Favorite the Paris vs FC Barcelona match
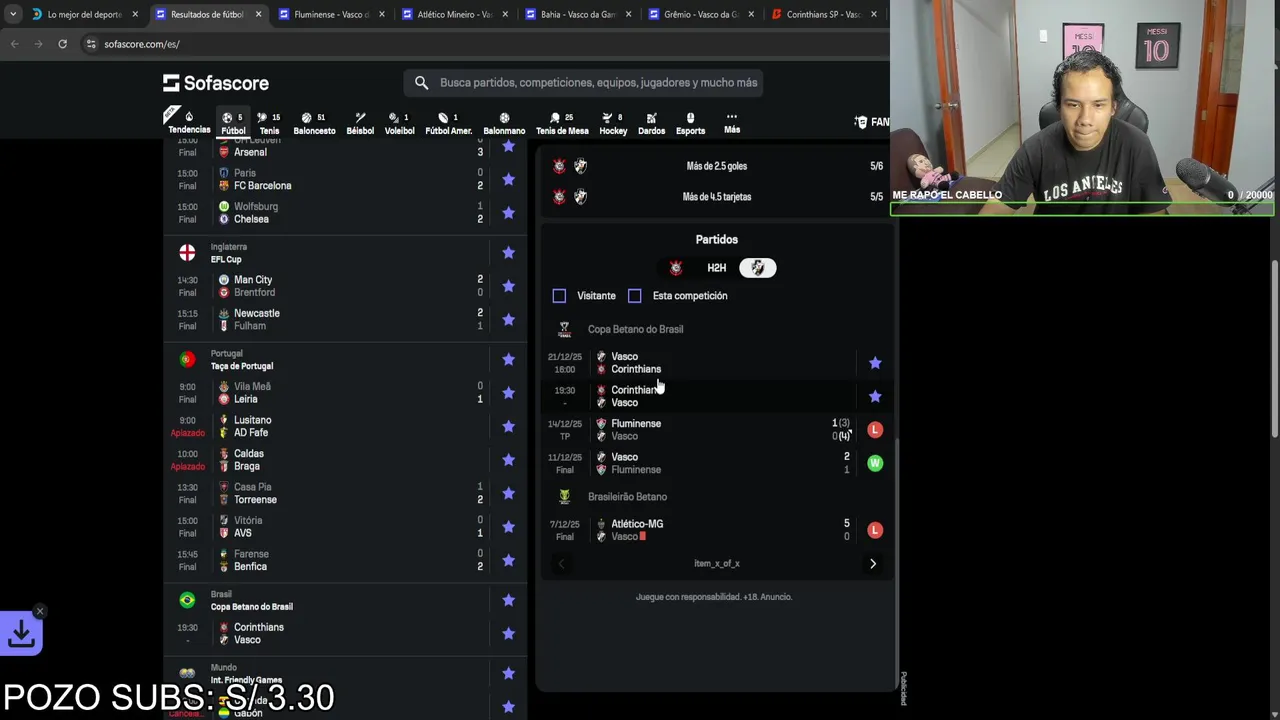Image resolution: width=1280 pixels, height=720 pixels. pyautogui.click(x=508, y=179)
